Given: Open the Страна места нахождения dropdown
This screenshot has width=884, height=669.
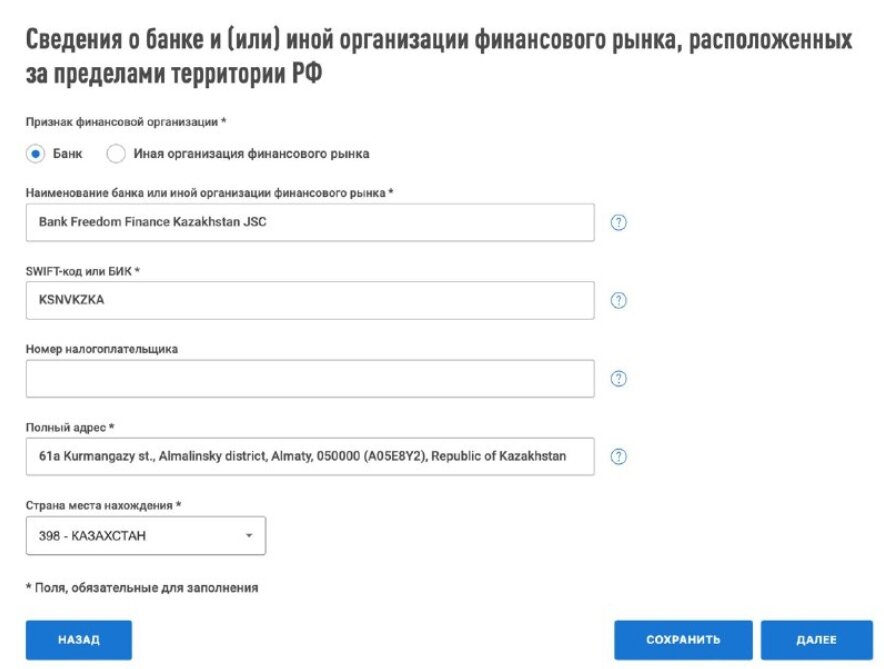Looking at the screenshot, I should click(x=145, y=535).
